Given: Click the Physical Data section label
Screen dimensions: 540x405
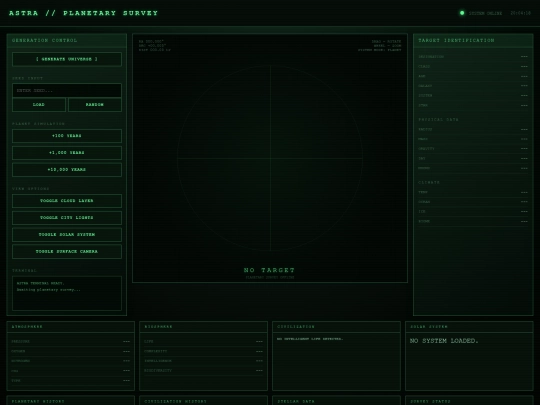Looking at the screenshot, I should coord(438,120).
